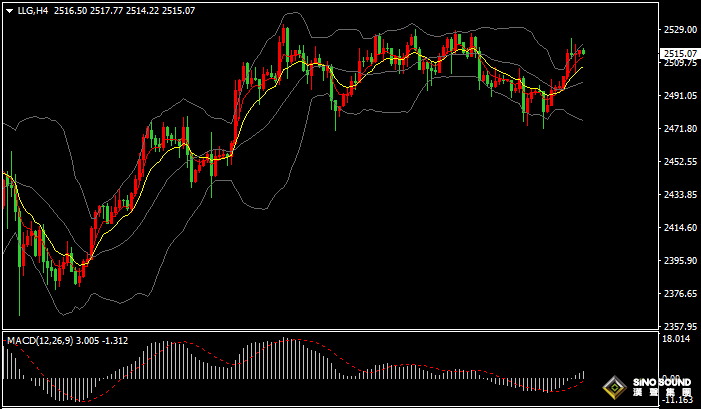
Task: Click the MACD value 3.005 readout
Action: pos(88,341)
